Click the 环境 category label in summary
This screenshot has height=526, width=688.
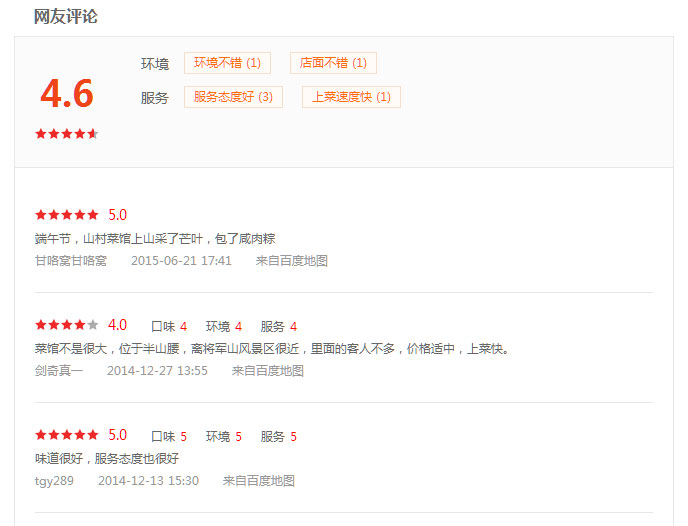click(155, 64)
